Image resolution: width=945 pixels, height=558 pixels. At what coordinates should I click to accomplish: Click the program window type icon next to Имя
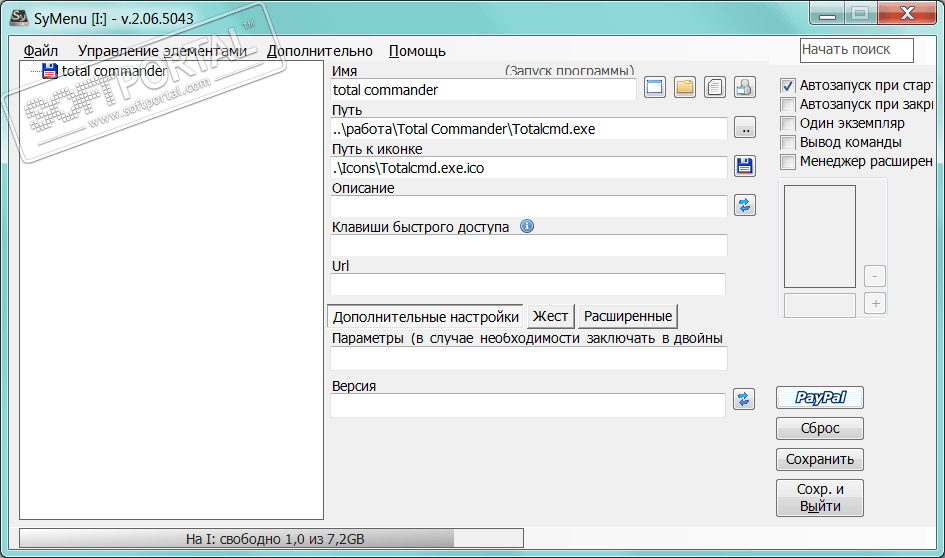[655, 87]
